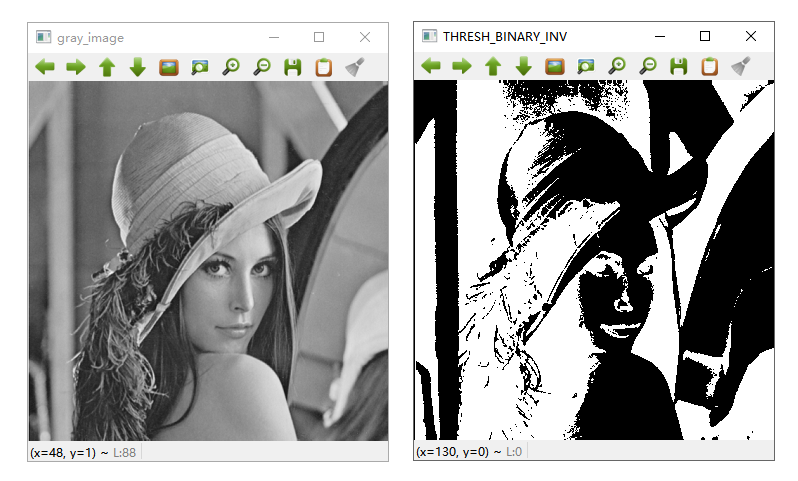Minimize the gray_image window
Image resolution: width=798 pixels, height=481 pixels.
pos(274,37)
